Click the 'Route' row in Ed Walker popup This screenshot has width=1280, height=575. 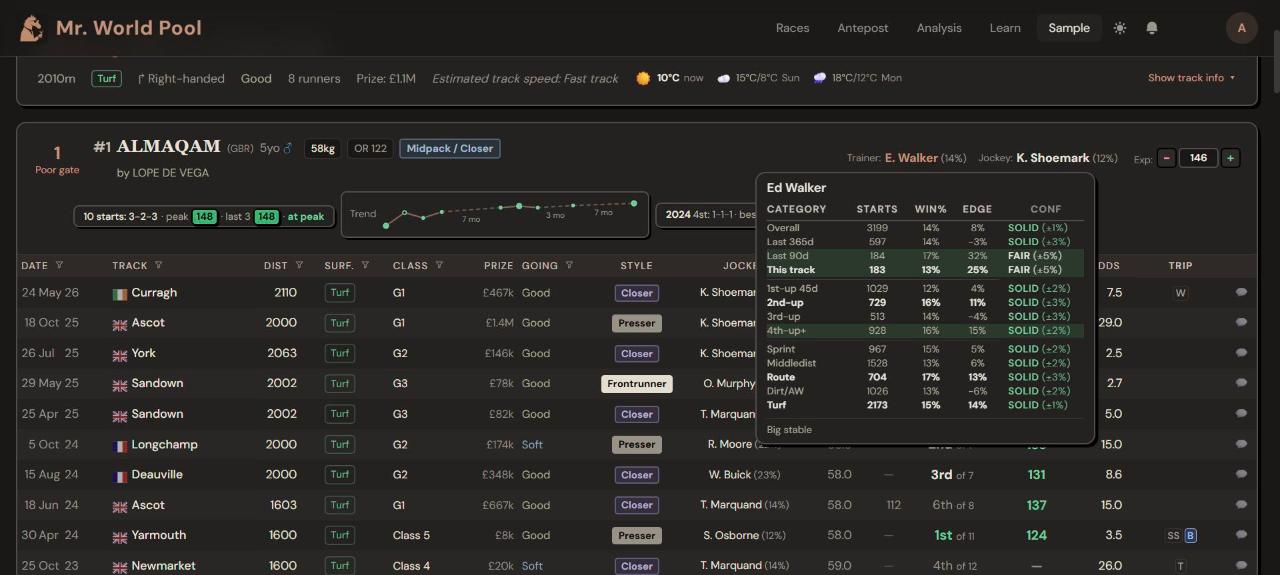pos(924,377)
